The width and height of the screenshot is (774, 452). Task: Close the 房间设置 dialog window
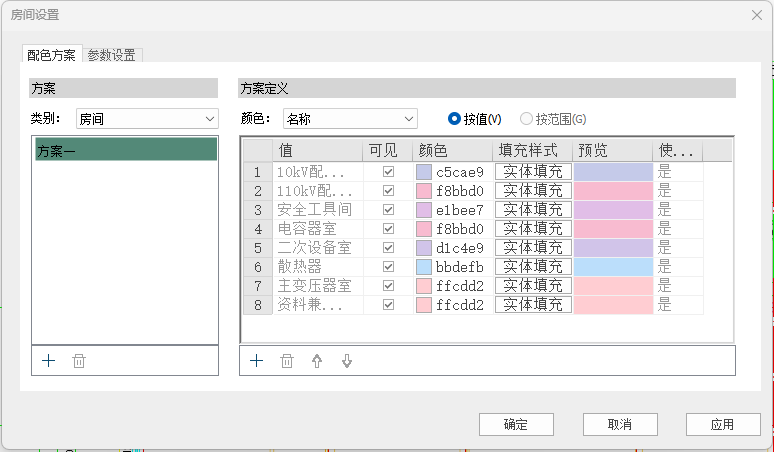click(x=755, y=15)
